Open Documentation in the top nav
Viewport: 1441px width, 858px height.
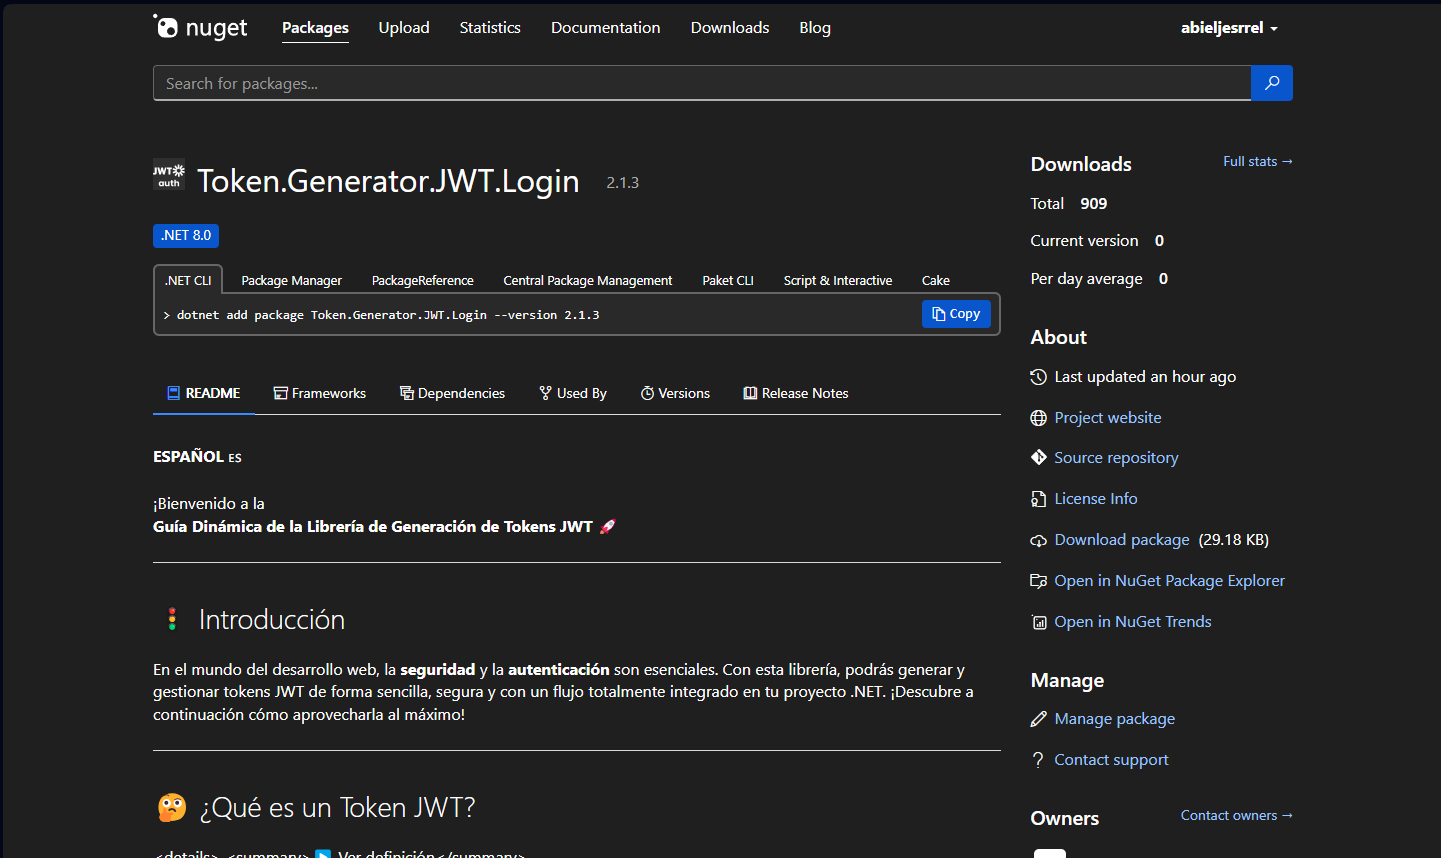pyautogui.click(x=605, y=28)
